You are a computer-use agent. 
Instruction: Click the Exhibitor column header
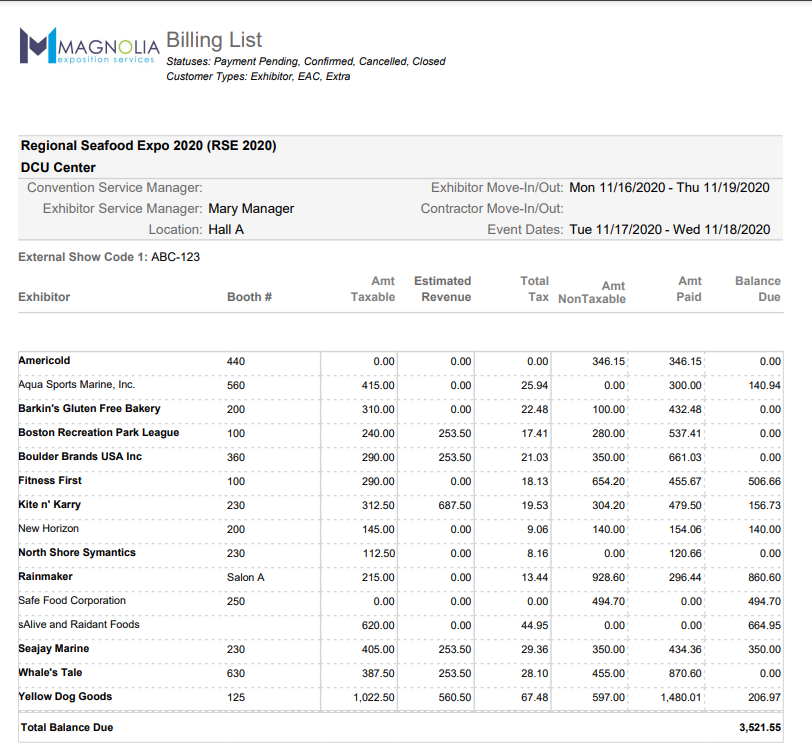[x=45, y=297]
